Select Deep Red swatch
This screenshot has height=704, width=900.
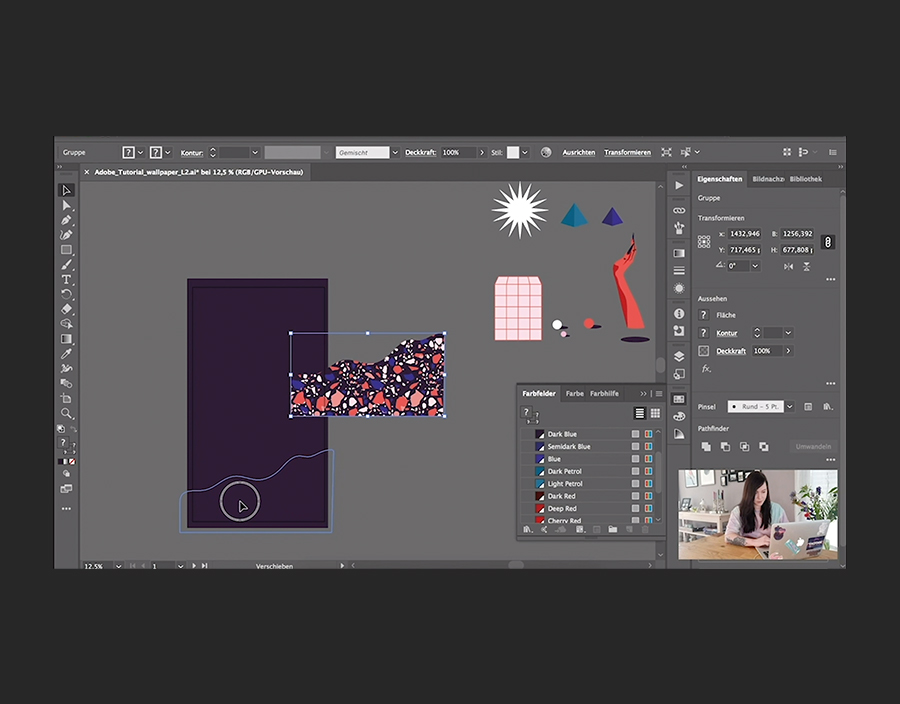(x=588, y=508)
